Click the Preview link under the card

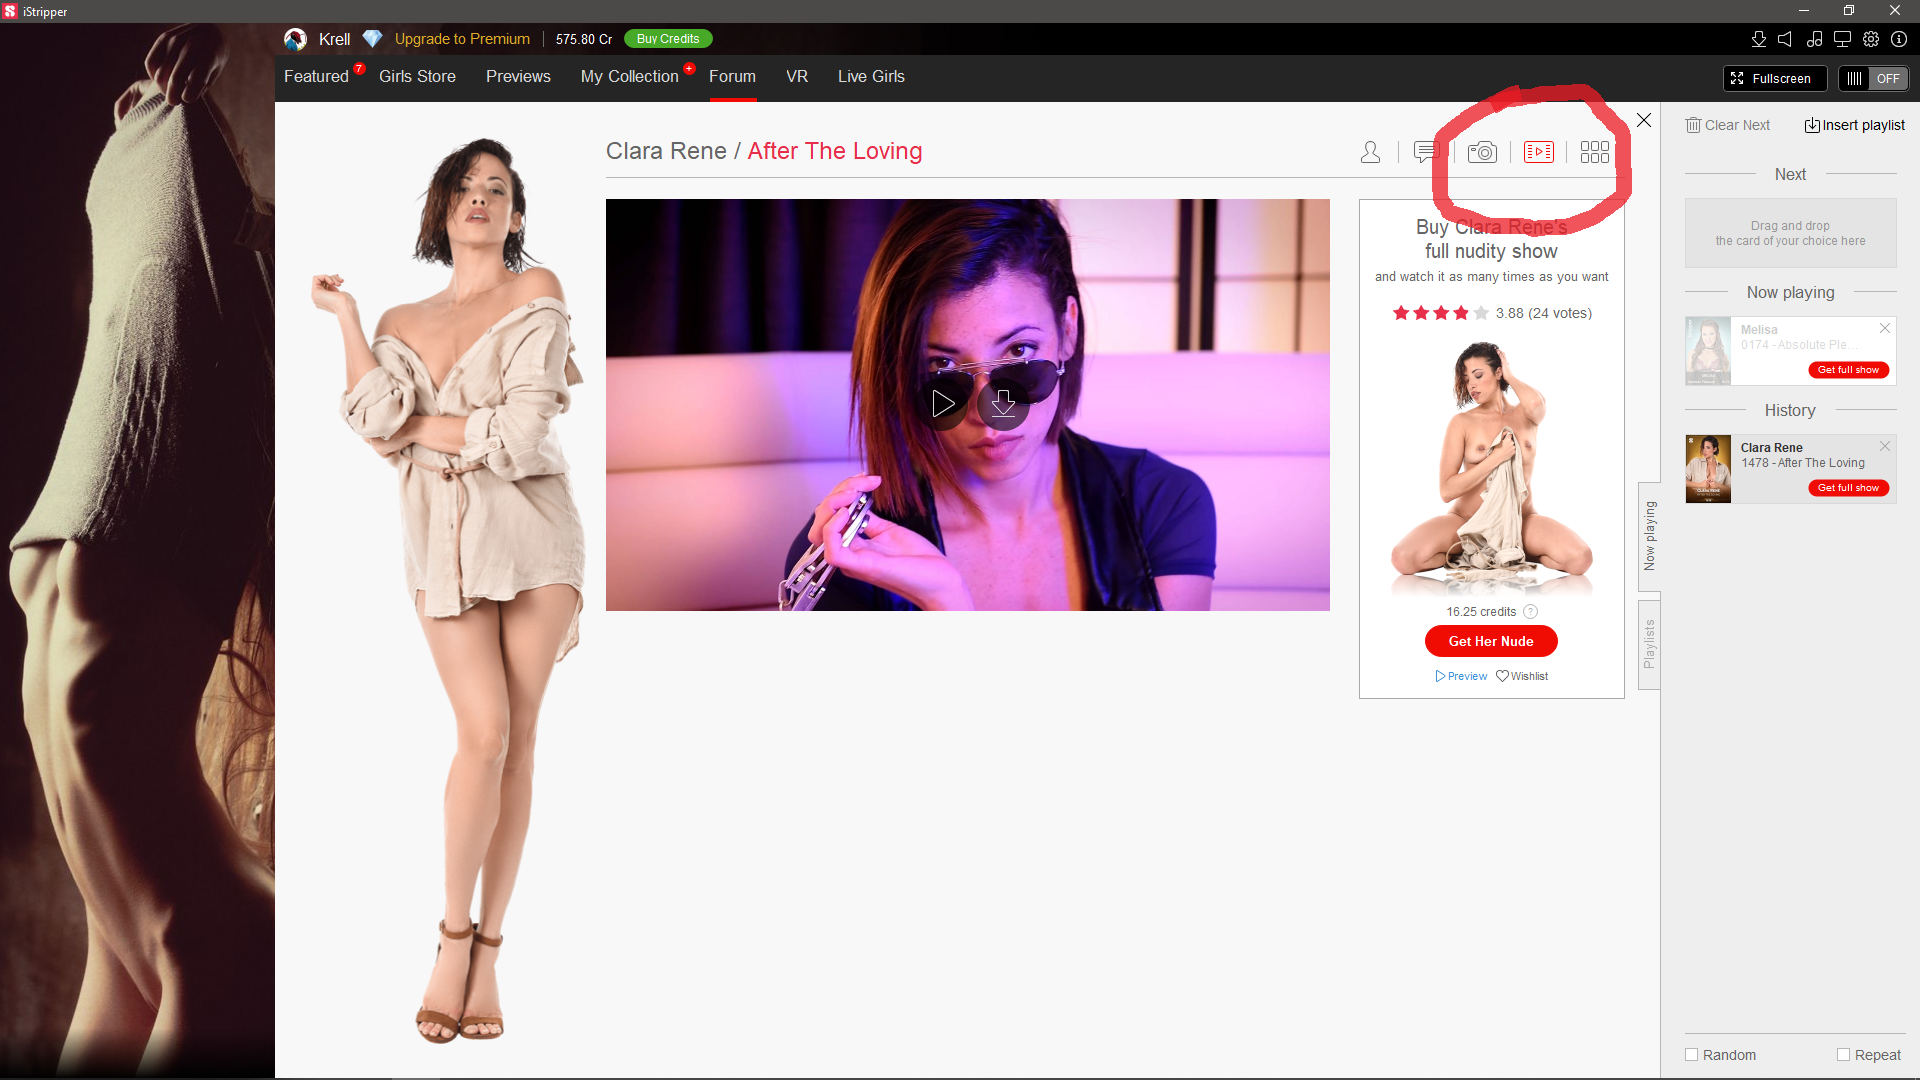(1461, 676)
